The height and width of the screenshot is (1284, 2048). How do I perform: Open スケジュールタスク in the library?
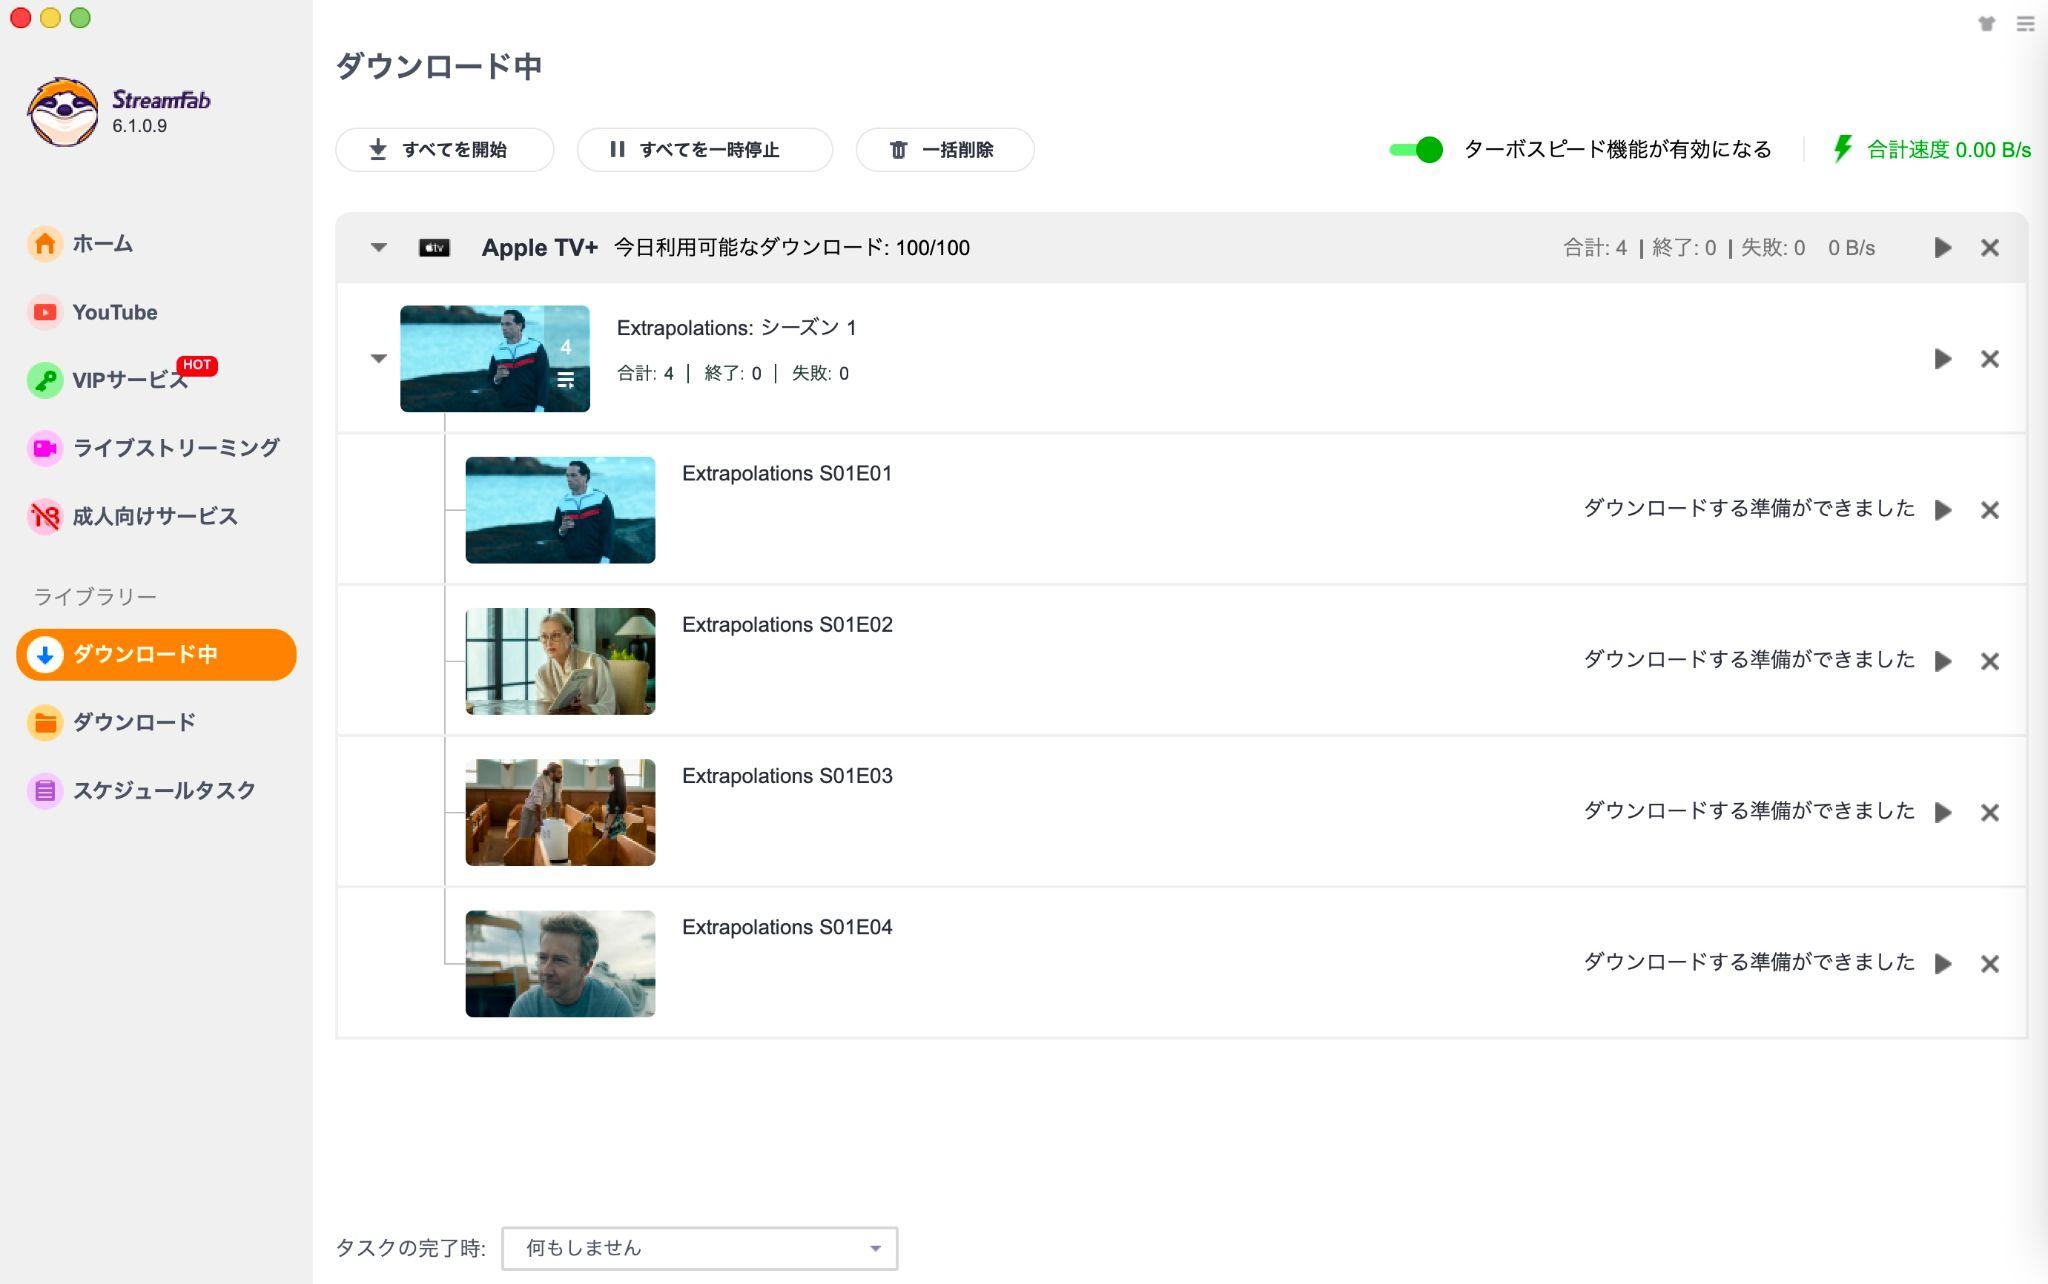(x=142, y=790)
